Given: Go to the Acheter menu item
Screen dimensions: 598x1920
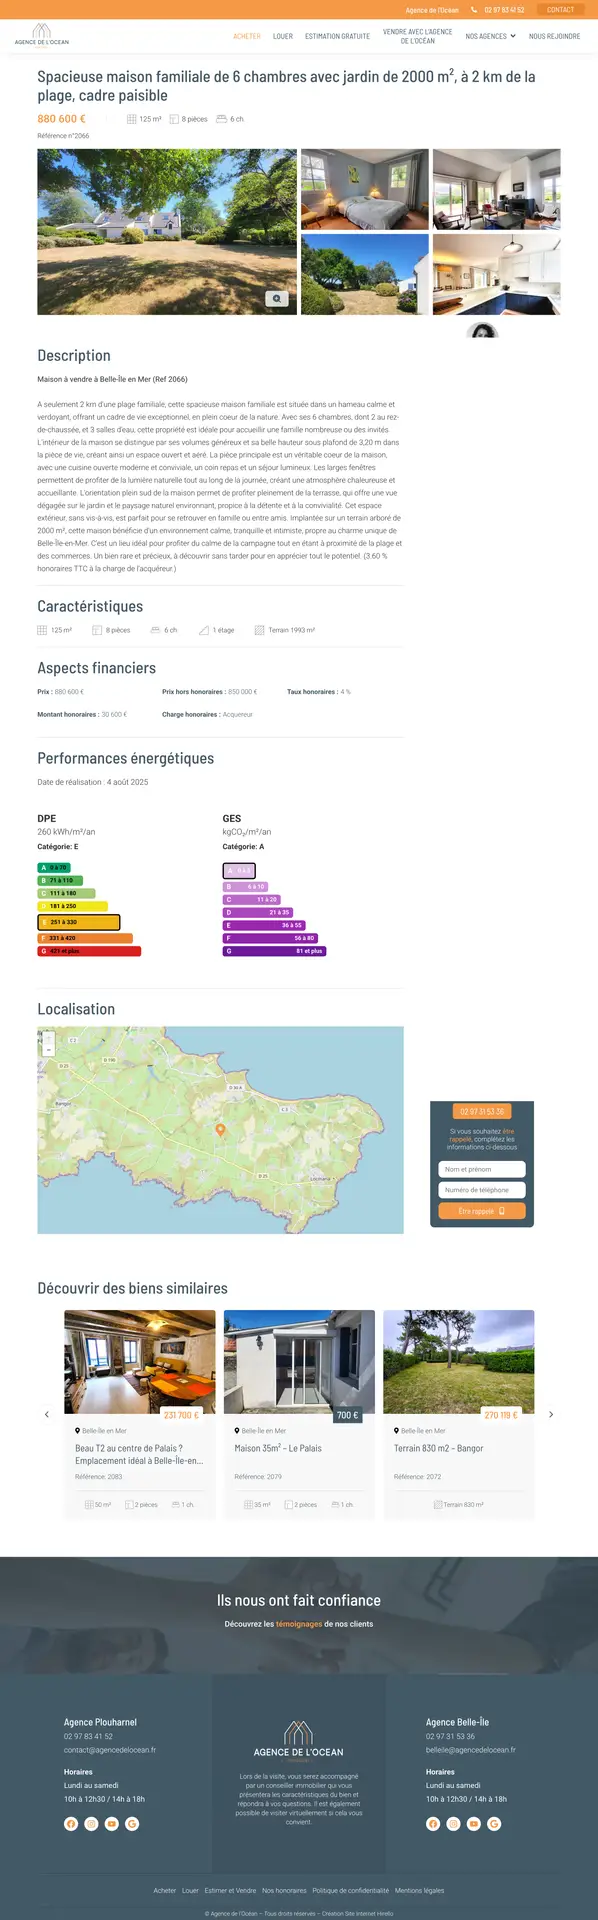Looking at the screenshot, I should (x=247, y=36).
